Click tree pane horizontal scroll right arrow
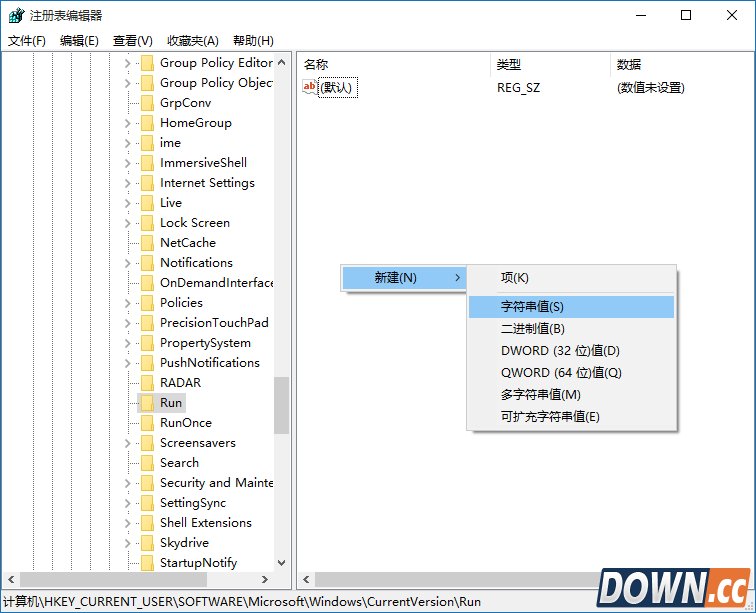This screenshot has width=756, height=613. 265,579
